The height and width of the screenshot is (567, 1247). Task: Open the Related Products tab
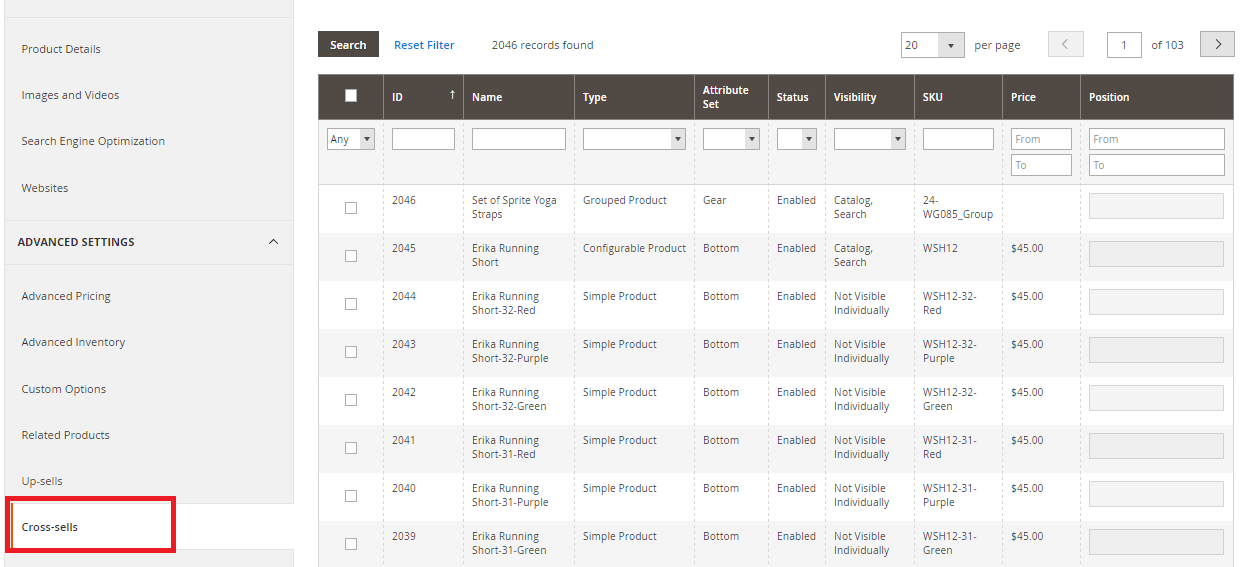66,435
